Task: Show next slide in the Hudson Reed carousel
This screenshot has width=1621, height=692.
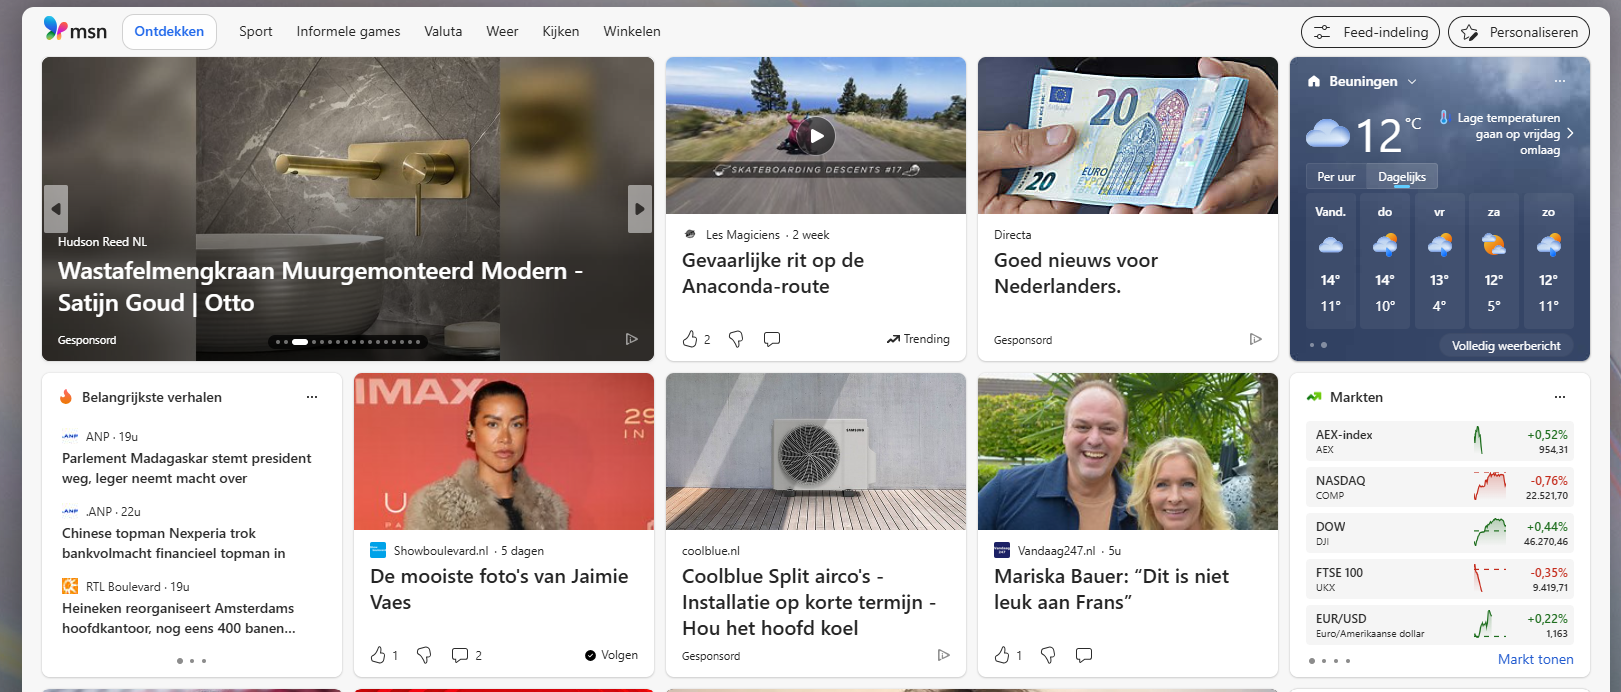Action: [x=640, y=209]
